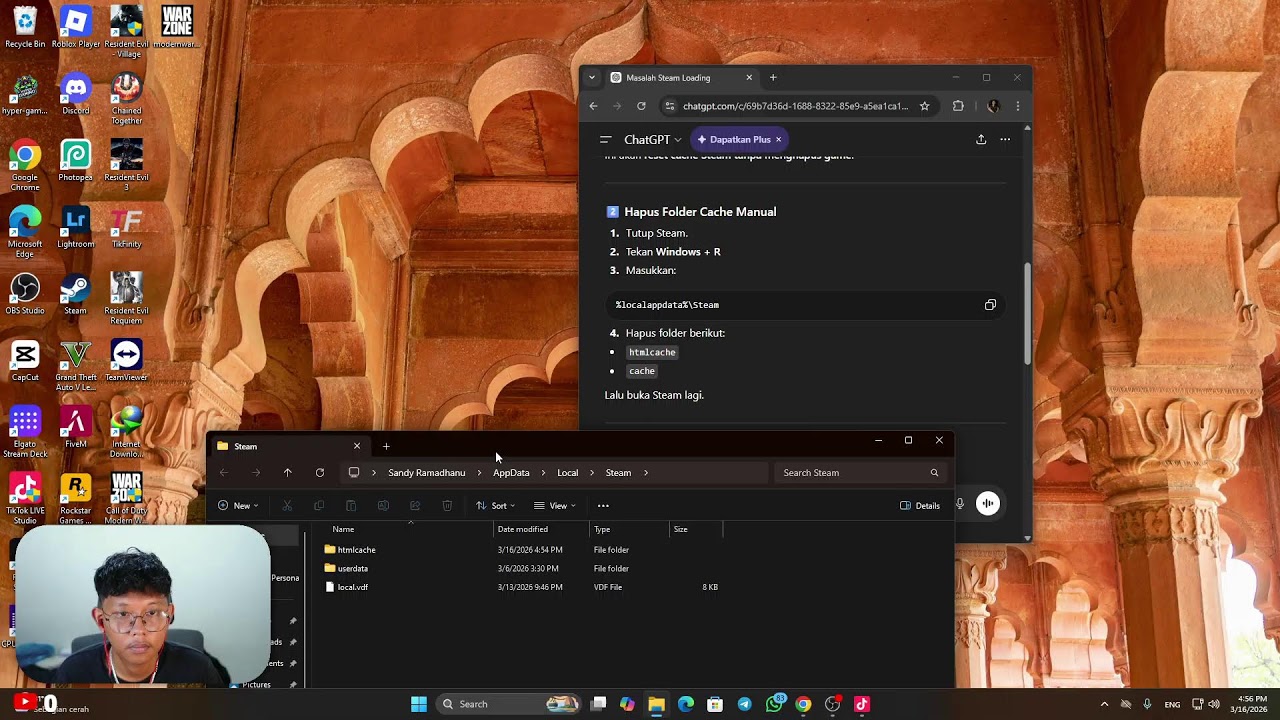The height and width of the screenshot is (720, 1280).
Task: Refresh the Steam folder in File Explorer
Action: coord(320,473)
